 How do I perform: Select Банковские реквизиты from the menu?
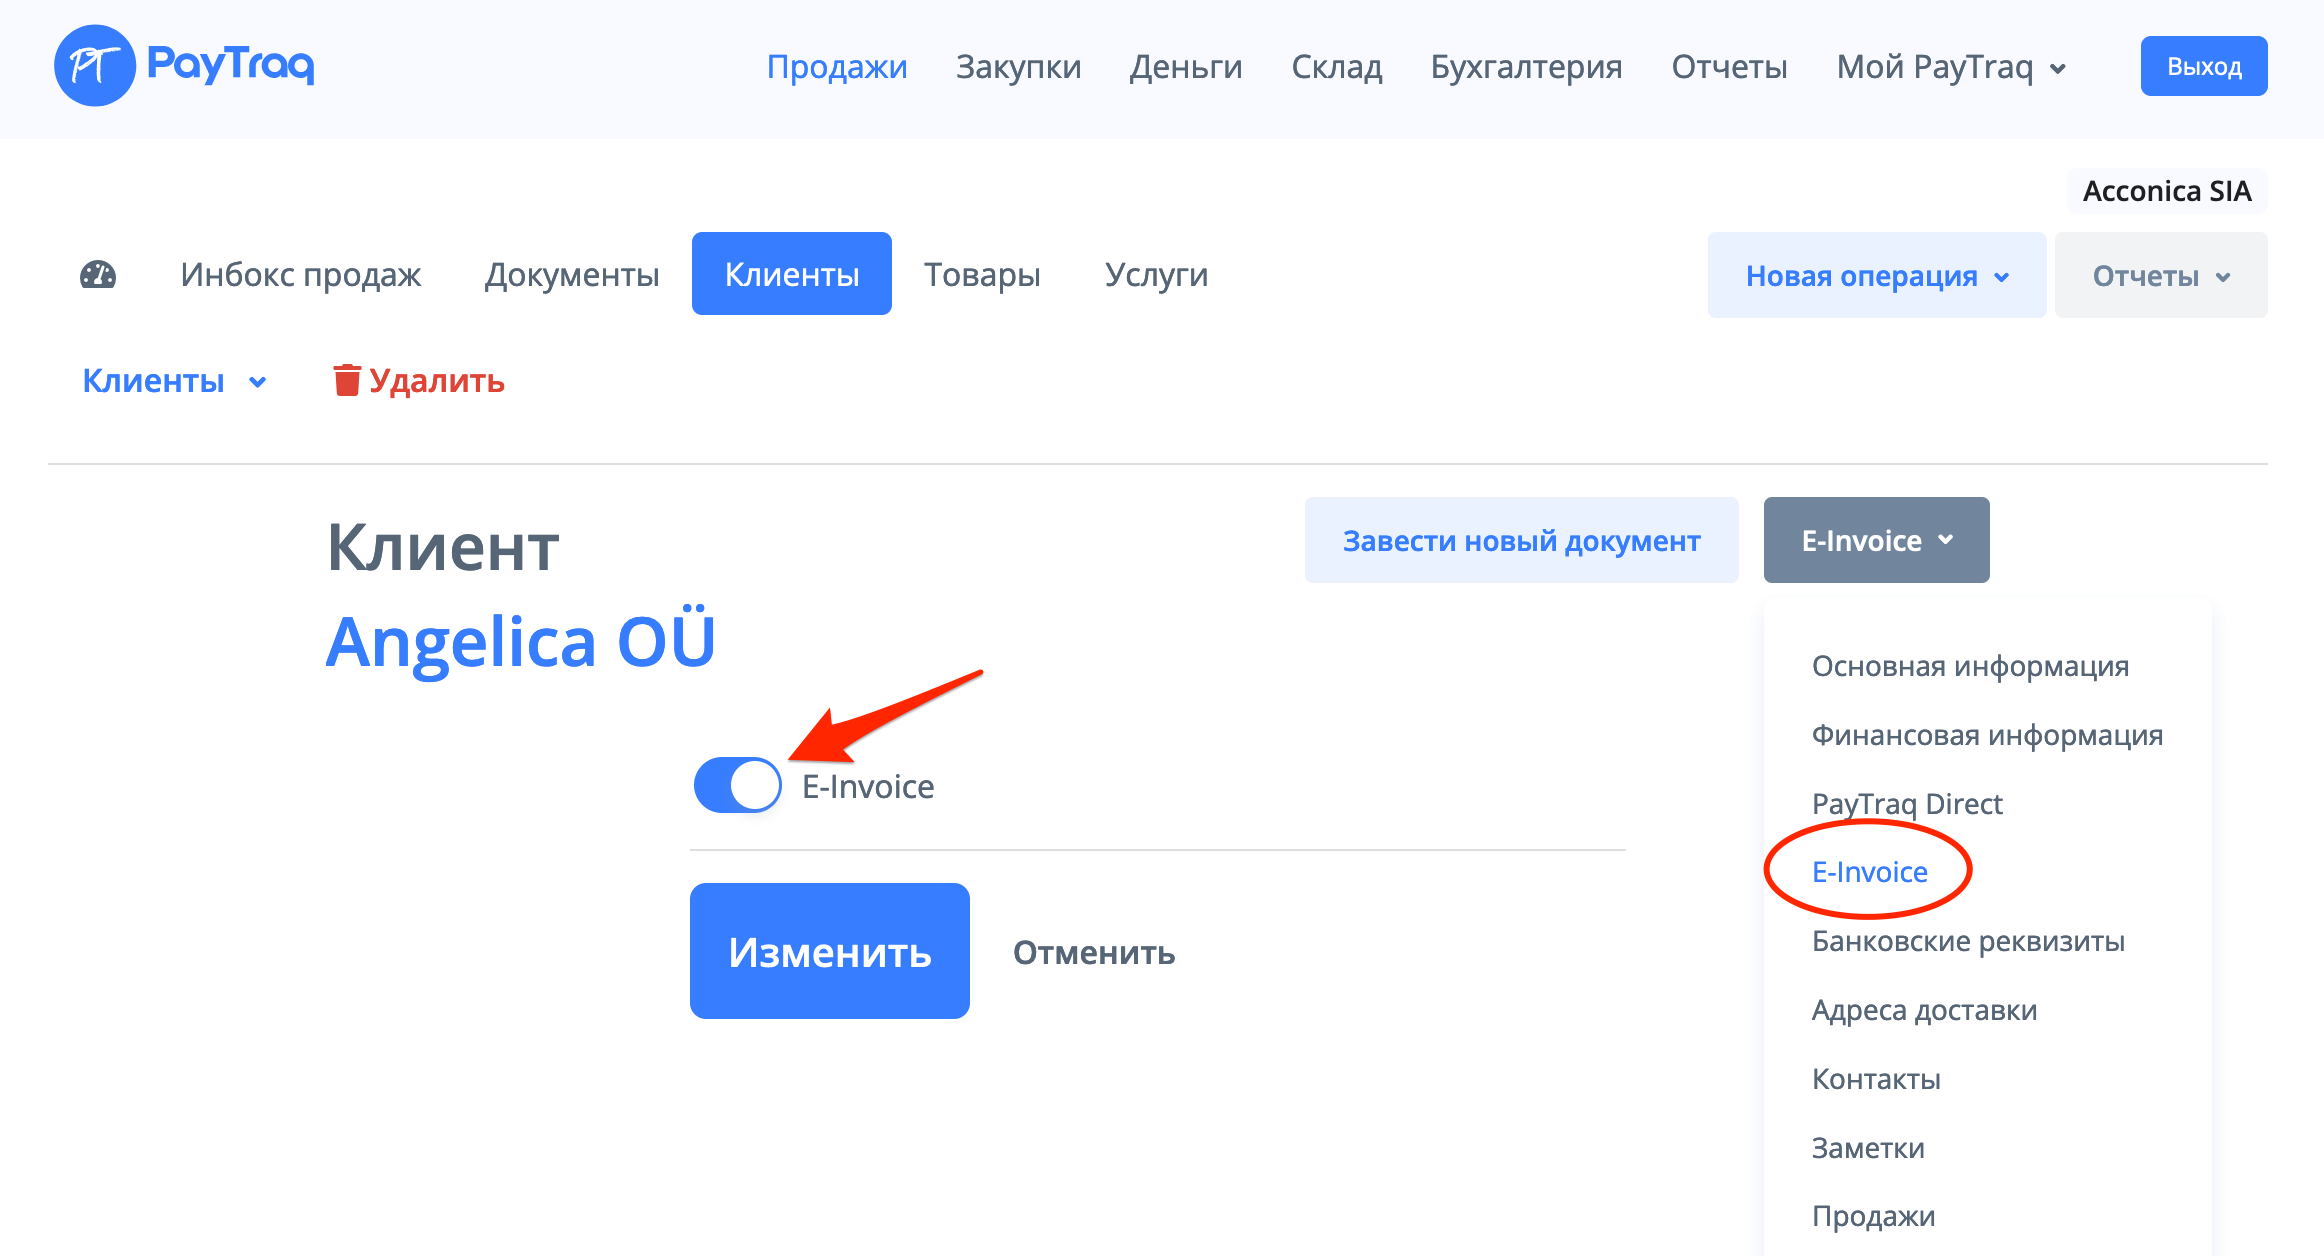coord(1967,941)
